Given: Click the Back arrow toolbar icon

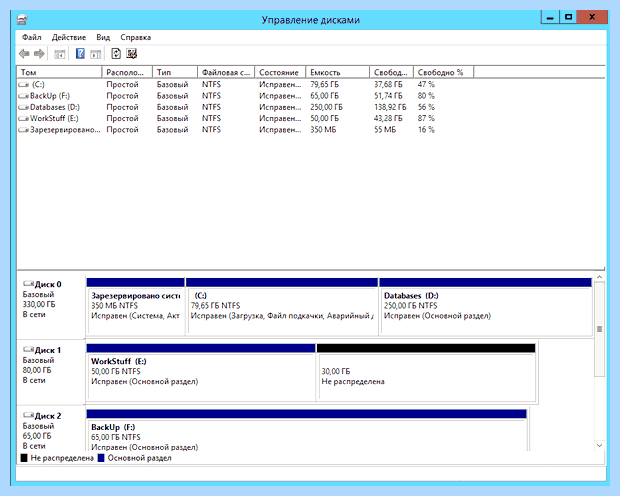Looking at the screenshot, I should tap(24, 53).
